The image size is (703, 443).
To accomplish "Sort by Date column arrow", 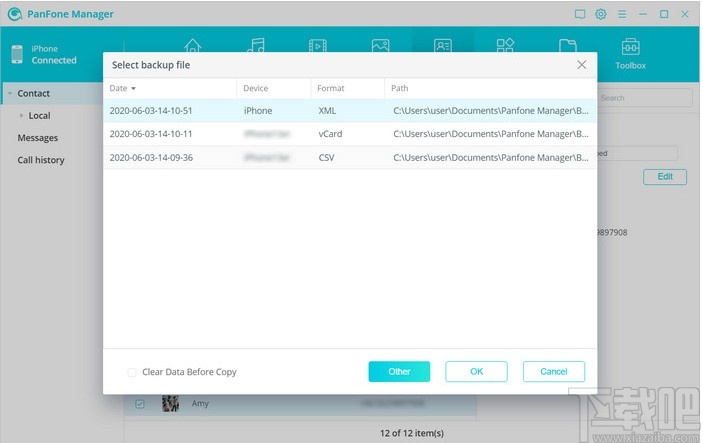I will coord(133,88).
